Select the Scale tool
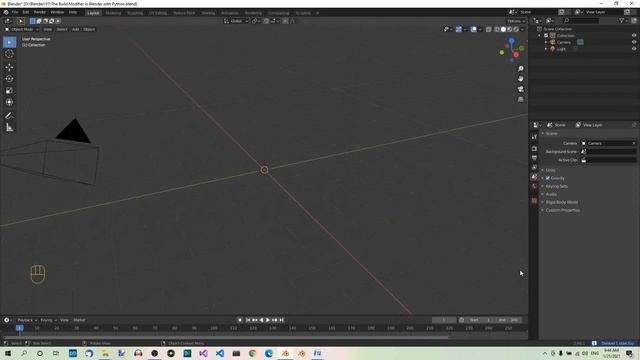The width and height of the screenshot is (640, 360). (x=9, y=91)
